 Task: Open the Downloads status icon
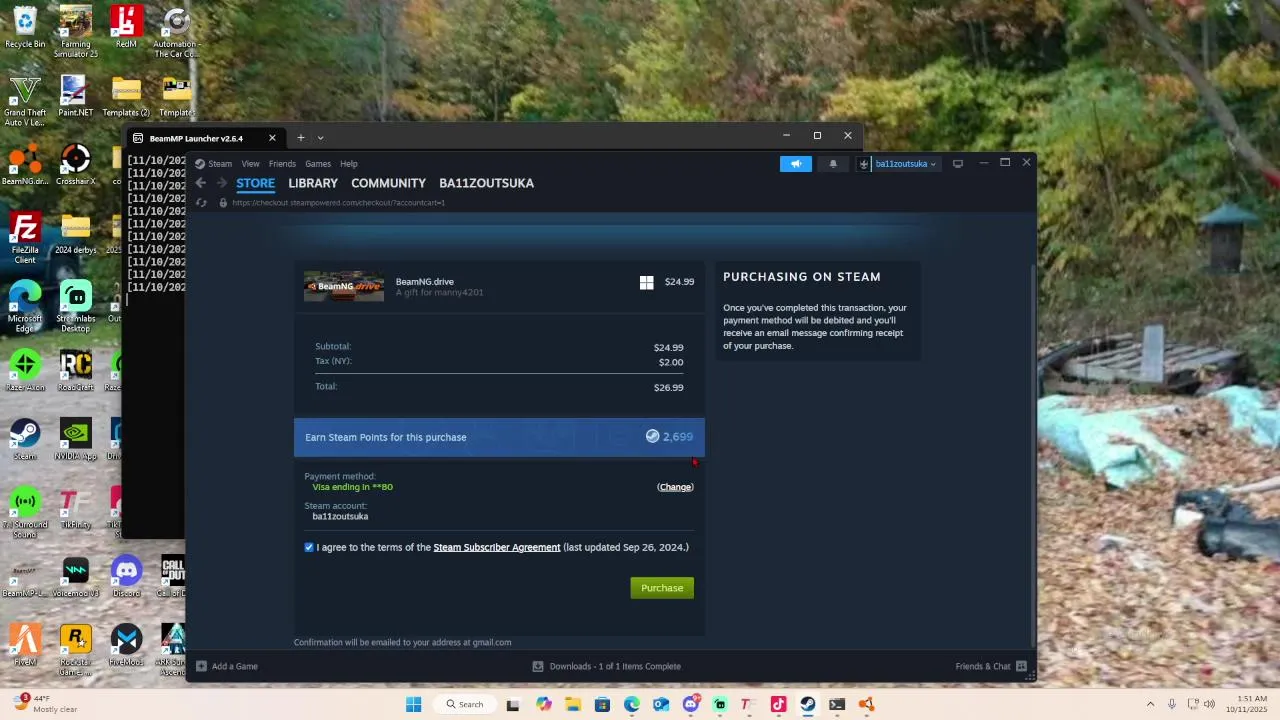pyautogui.click(x=538, y=666)
